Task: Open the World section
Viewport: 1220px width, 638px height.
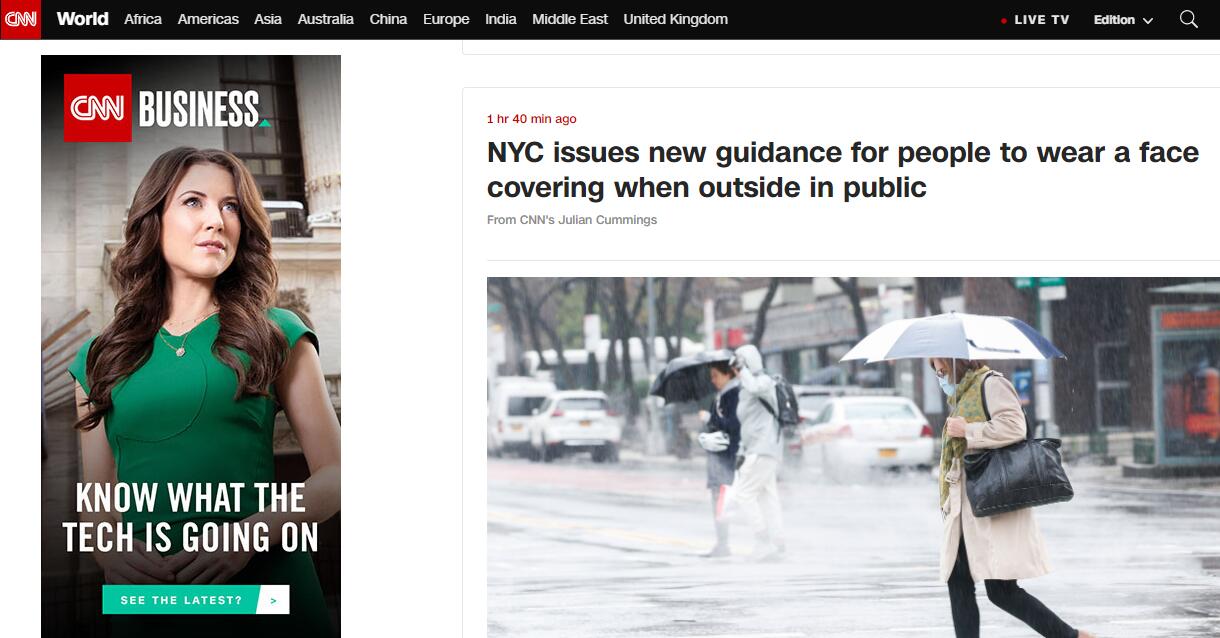Action: tap(82, 19)
